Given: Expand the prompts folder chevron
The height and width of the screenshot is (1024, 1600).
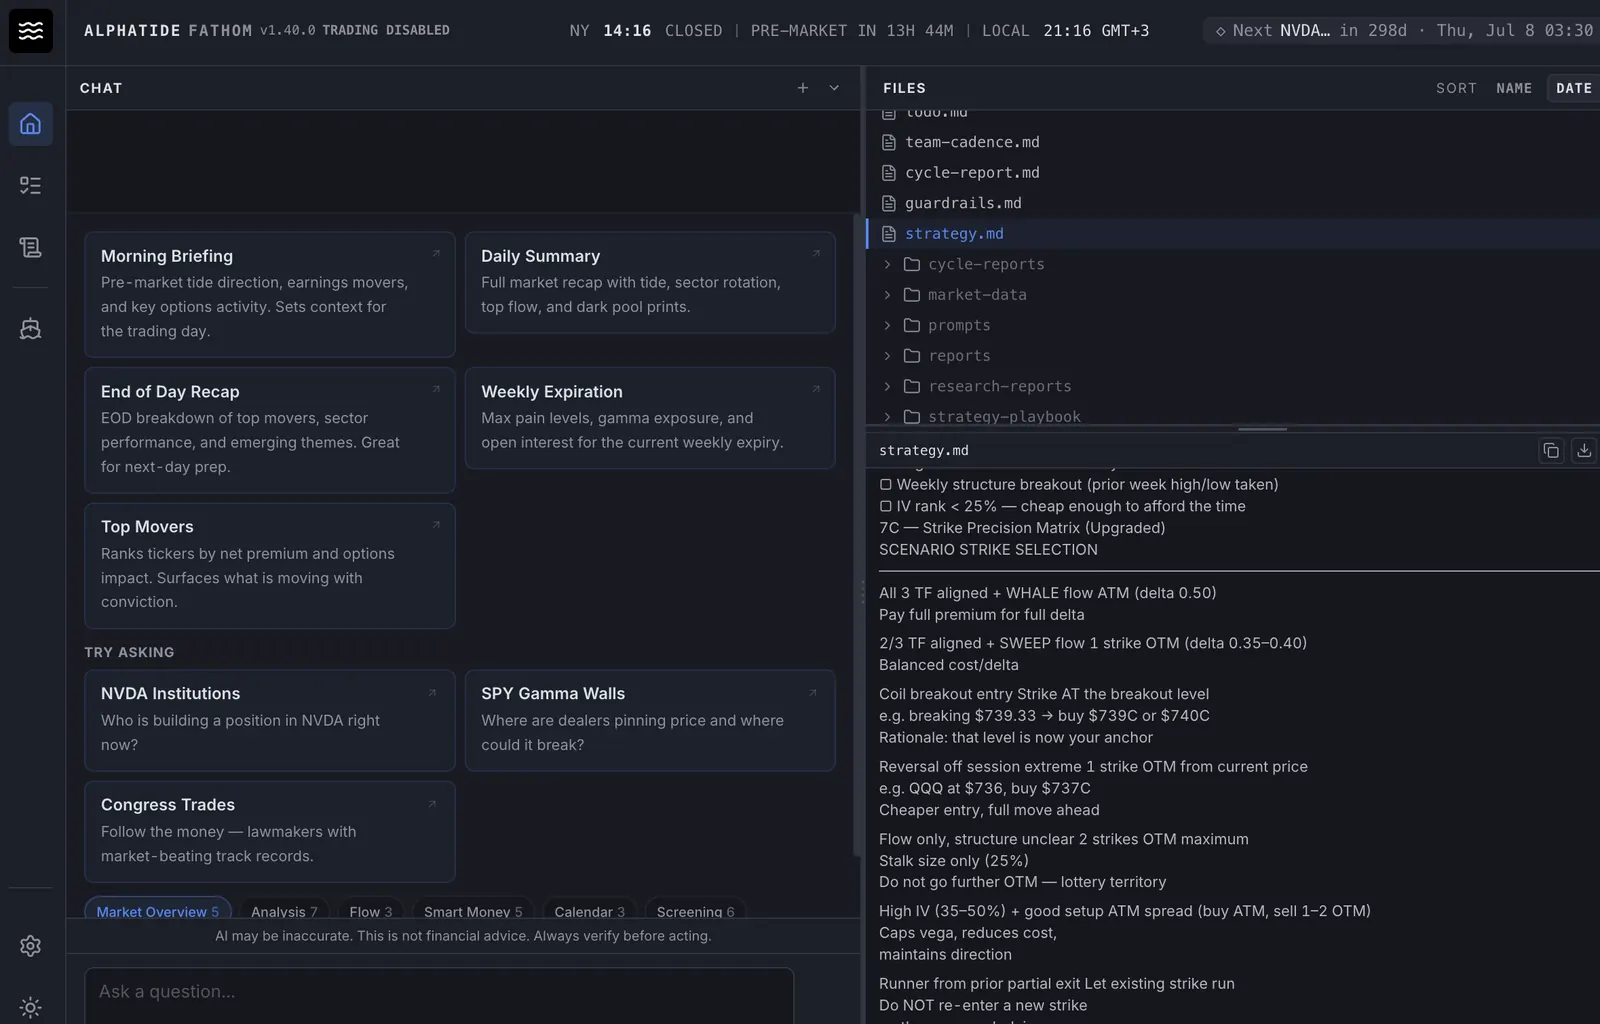Looking at the screenshot, I should coord(887,325).
